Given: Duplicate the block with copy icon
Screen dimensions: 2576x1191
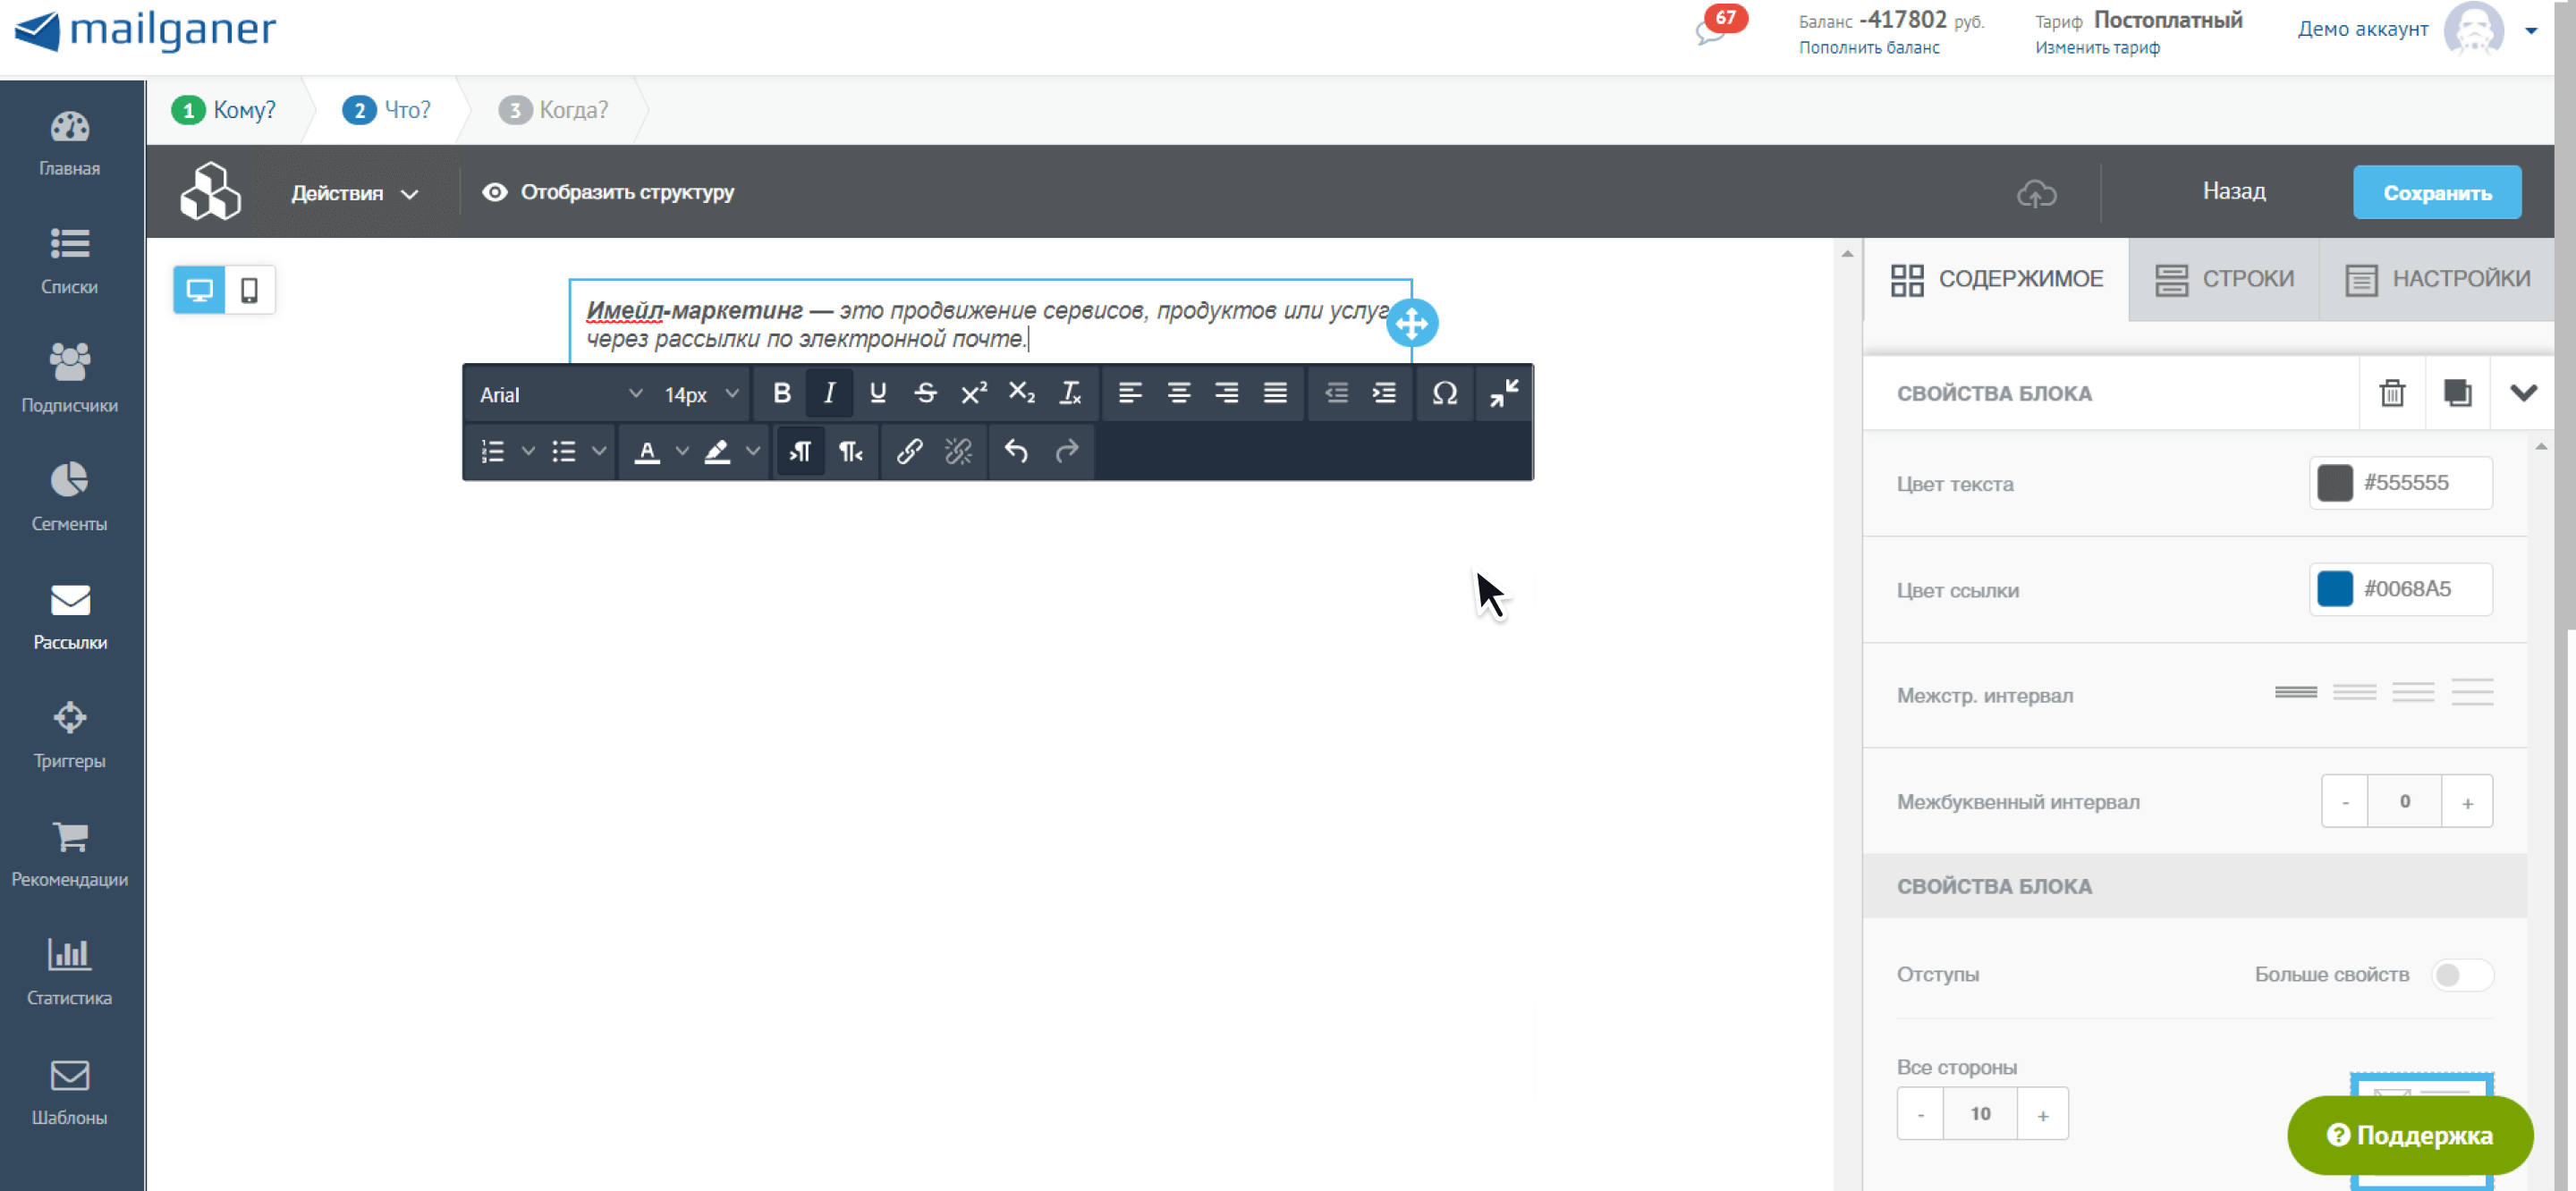Looking at the screenshot, I should [2456, 393].
